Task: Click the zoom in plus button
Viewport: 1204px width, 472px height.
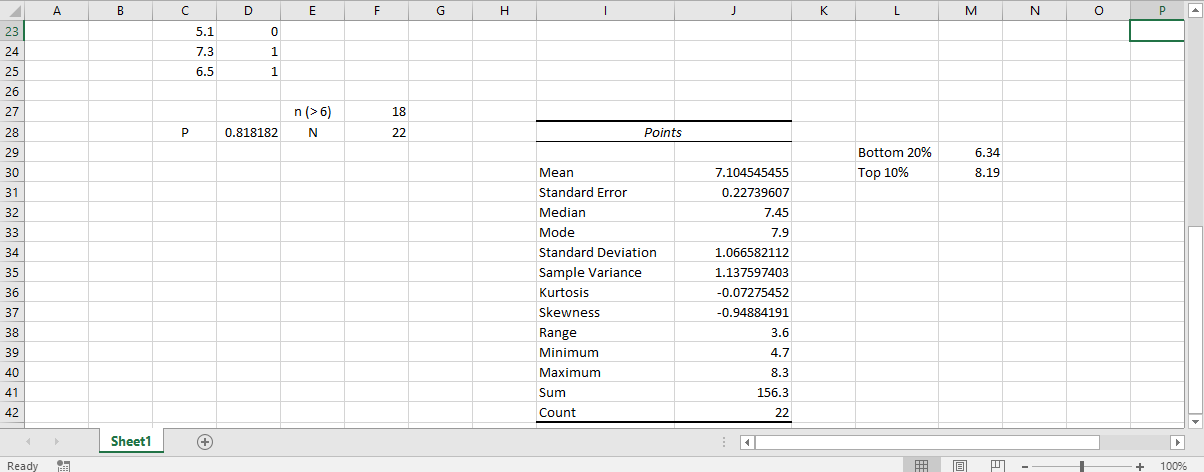Action: click(1140, 466)
